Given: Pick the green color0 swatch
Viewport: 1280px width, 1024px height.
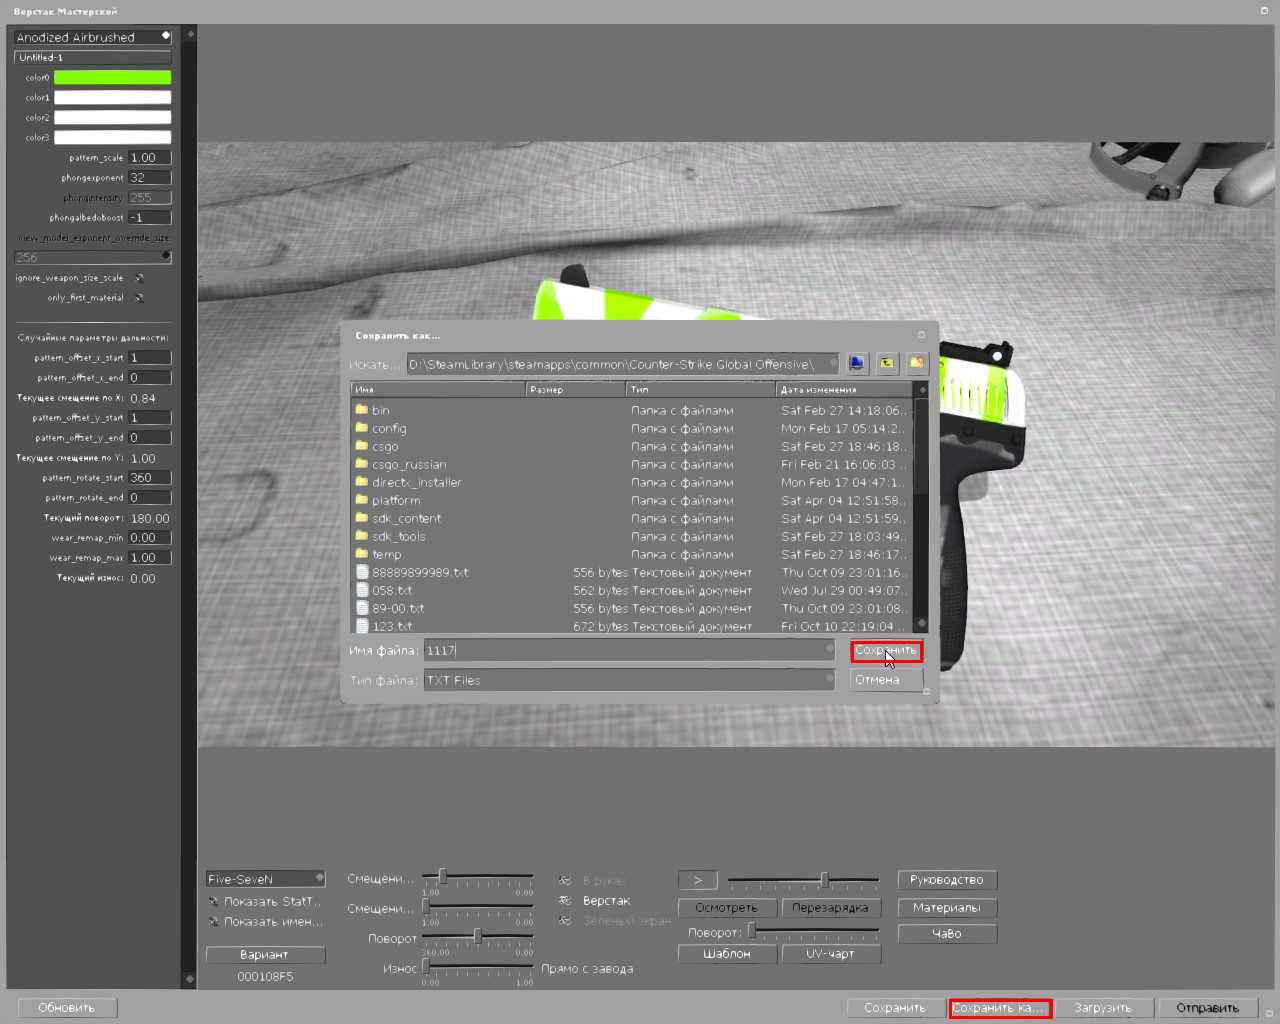Looking at the screenshot, I should pos(112,77).
